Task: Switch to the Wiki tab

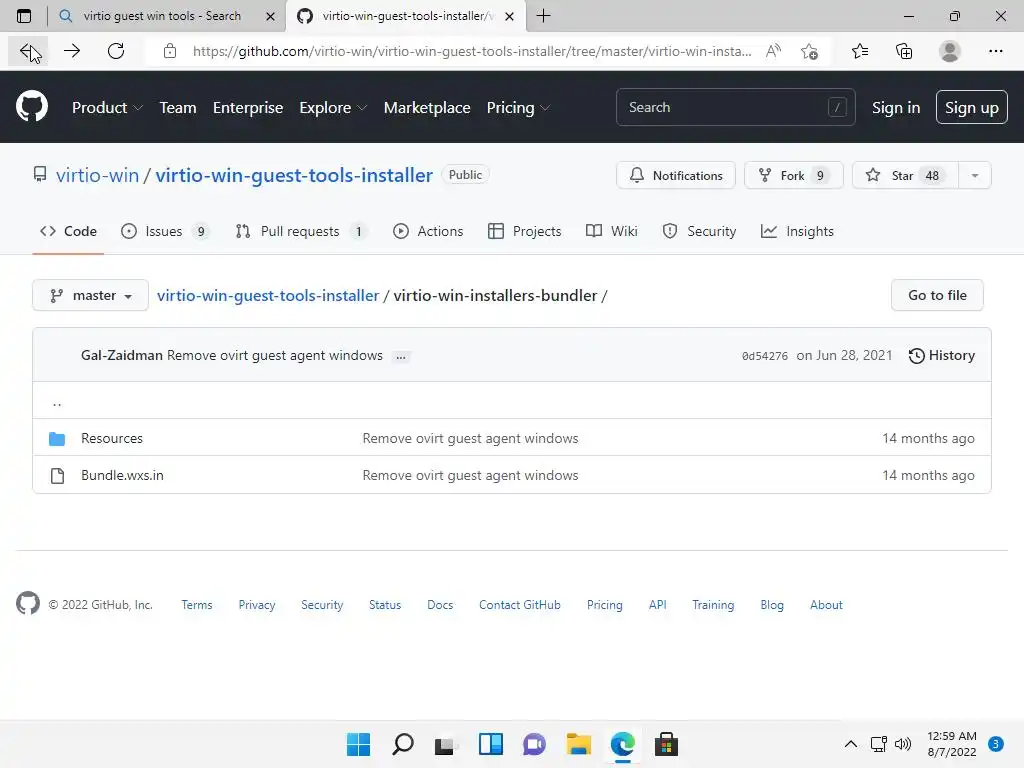Action: pos(611,231)
